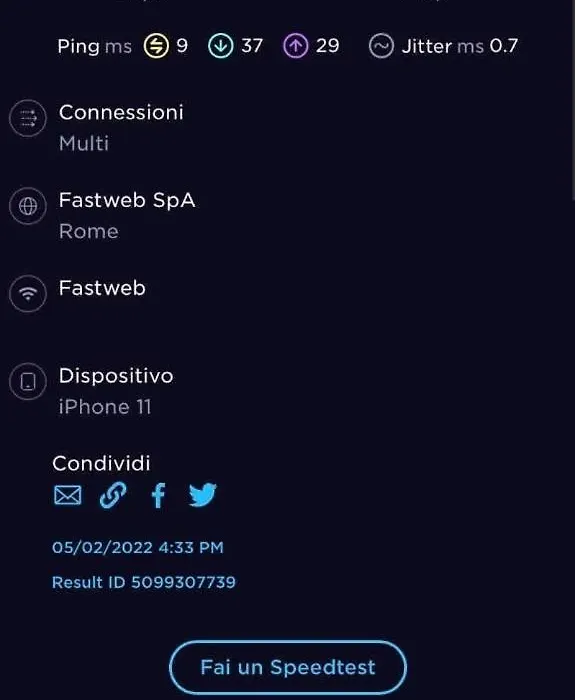This screenshot has height=700, width=575.
Task: Share result on Twitter
Action: point(203,495)
